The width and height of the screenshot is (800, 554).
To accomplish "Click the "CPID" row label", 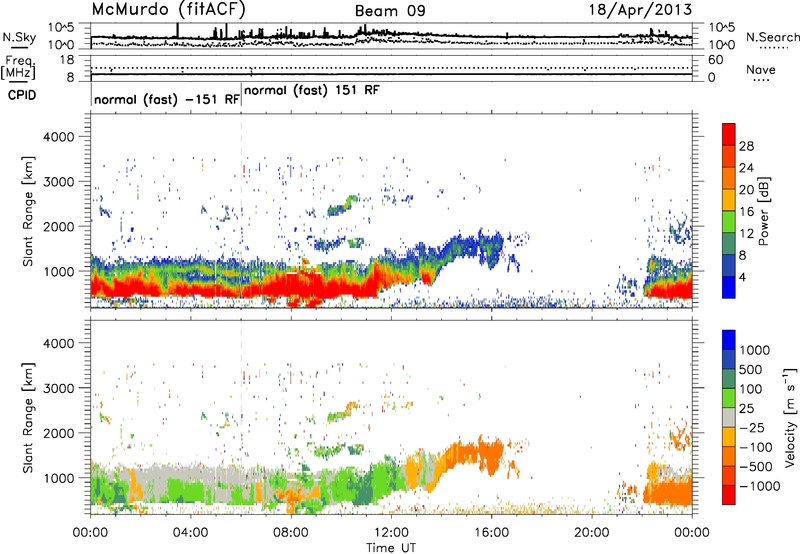I will coord(22,95).
